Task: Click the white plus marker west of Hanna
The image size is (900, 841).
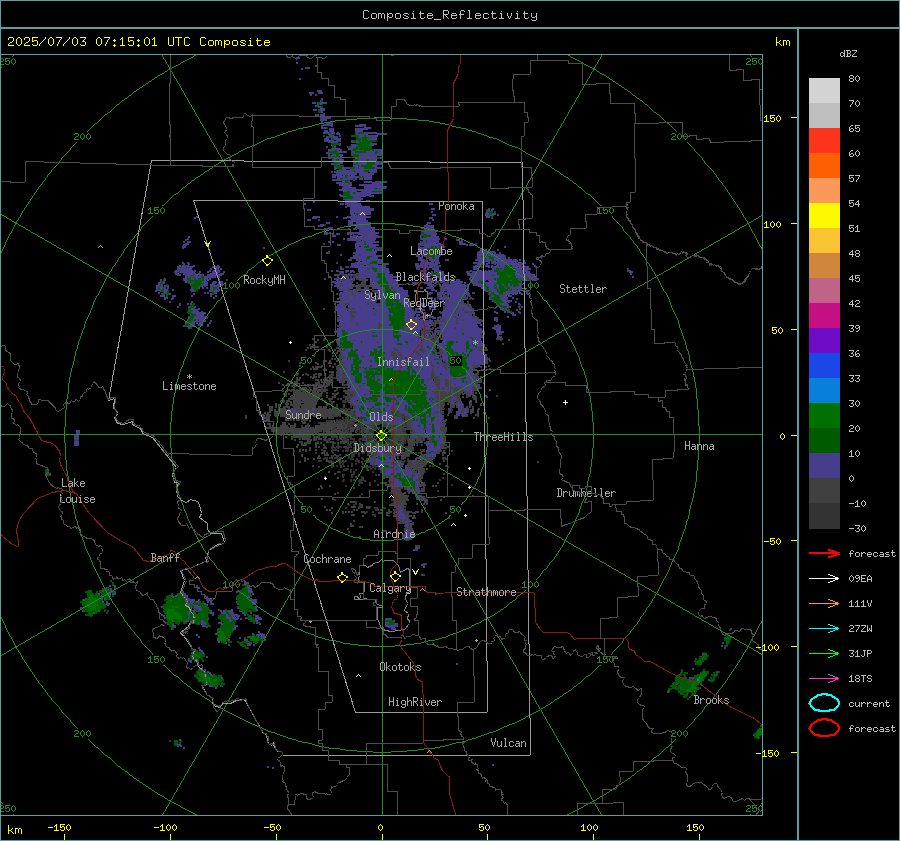Action: pyautogui.click(x=565, y=402)
